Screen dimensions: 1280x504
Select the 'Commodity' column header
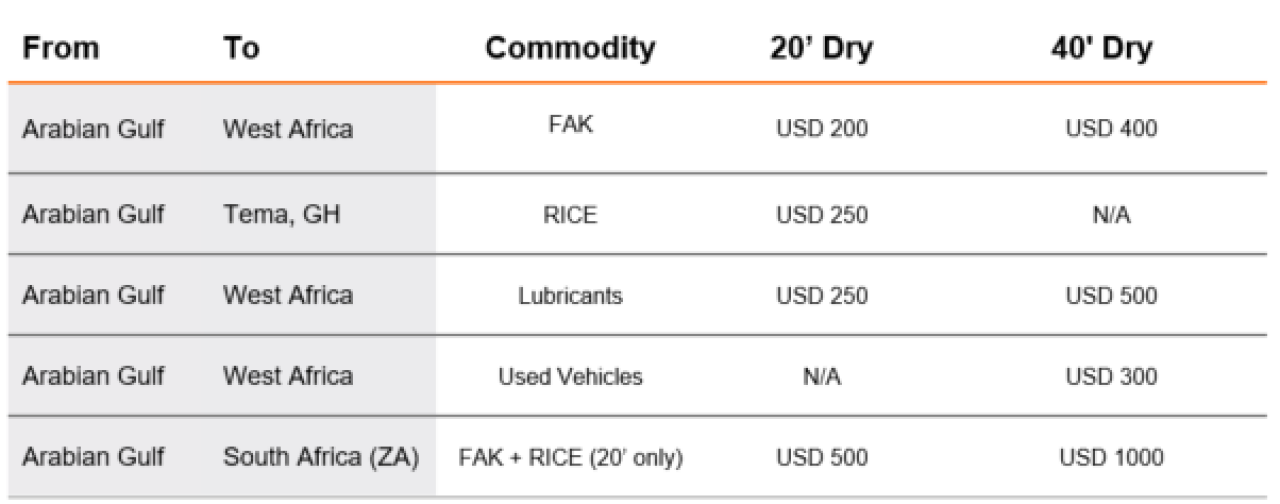(x=570, y=48)
